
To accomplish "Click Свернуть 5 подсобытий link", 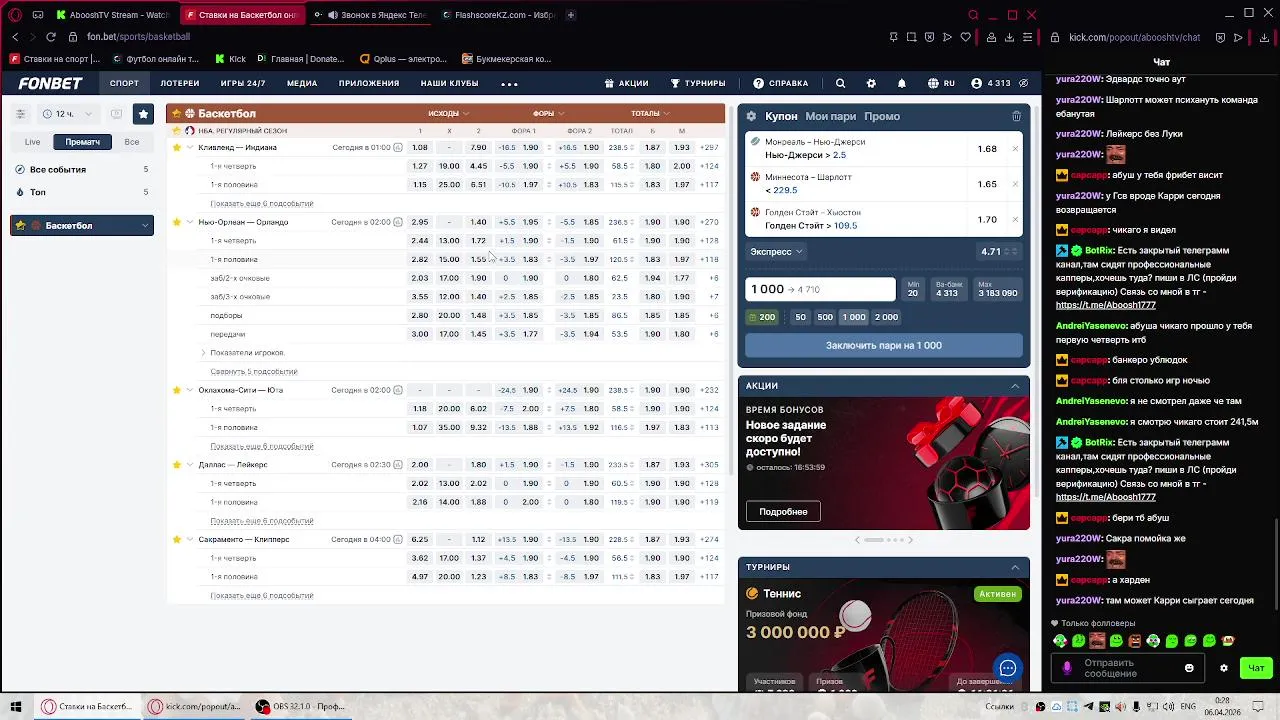I will (253, 371).
